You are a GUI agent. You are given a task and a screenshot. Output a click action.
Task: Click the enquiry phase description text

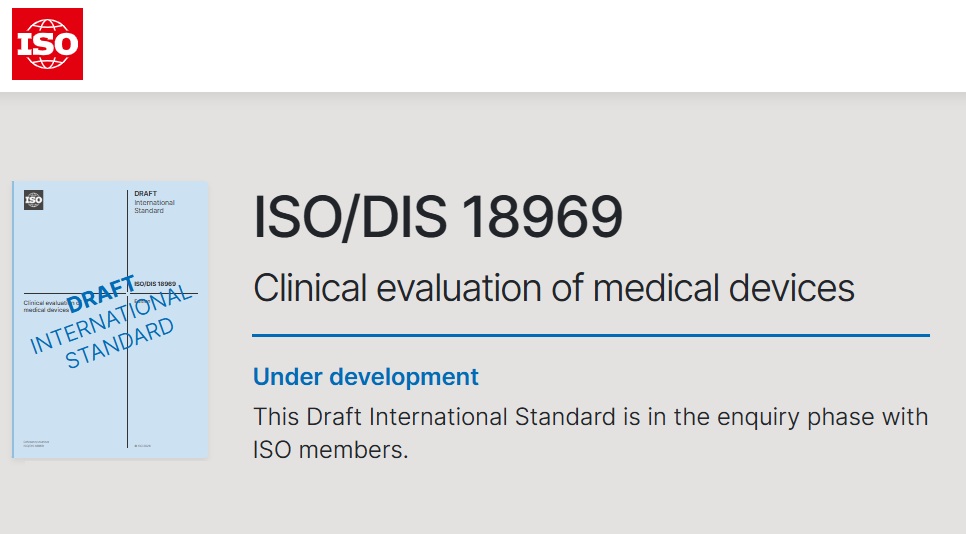click(x=590, y=416)
